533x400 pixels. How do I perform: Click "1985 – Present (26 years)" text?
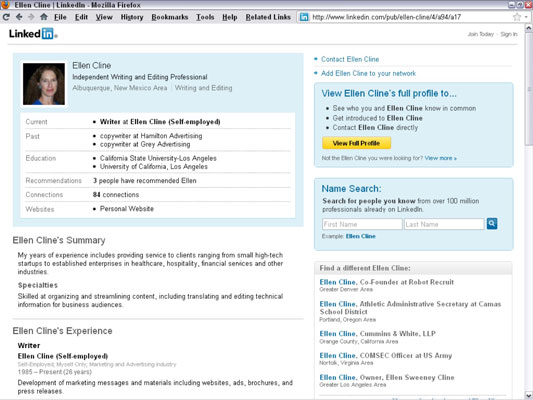(x=55, y=372)
